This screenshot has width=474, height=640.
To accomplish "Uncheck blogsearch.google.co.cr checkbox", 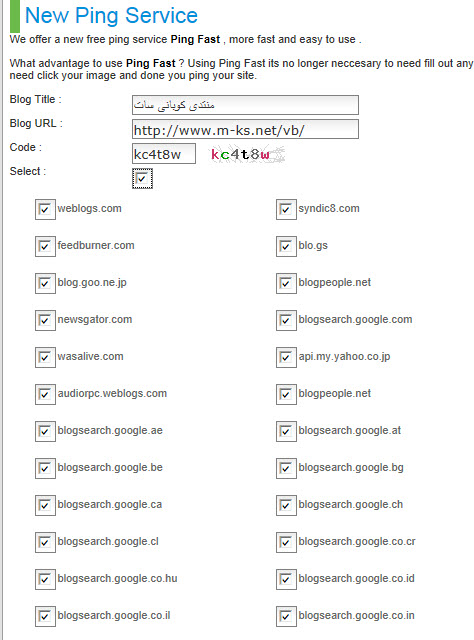I will pos(286,542).
